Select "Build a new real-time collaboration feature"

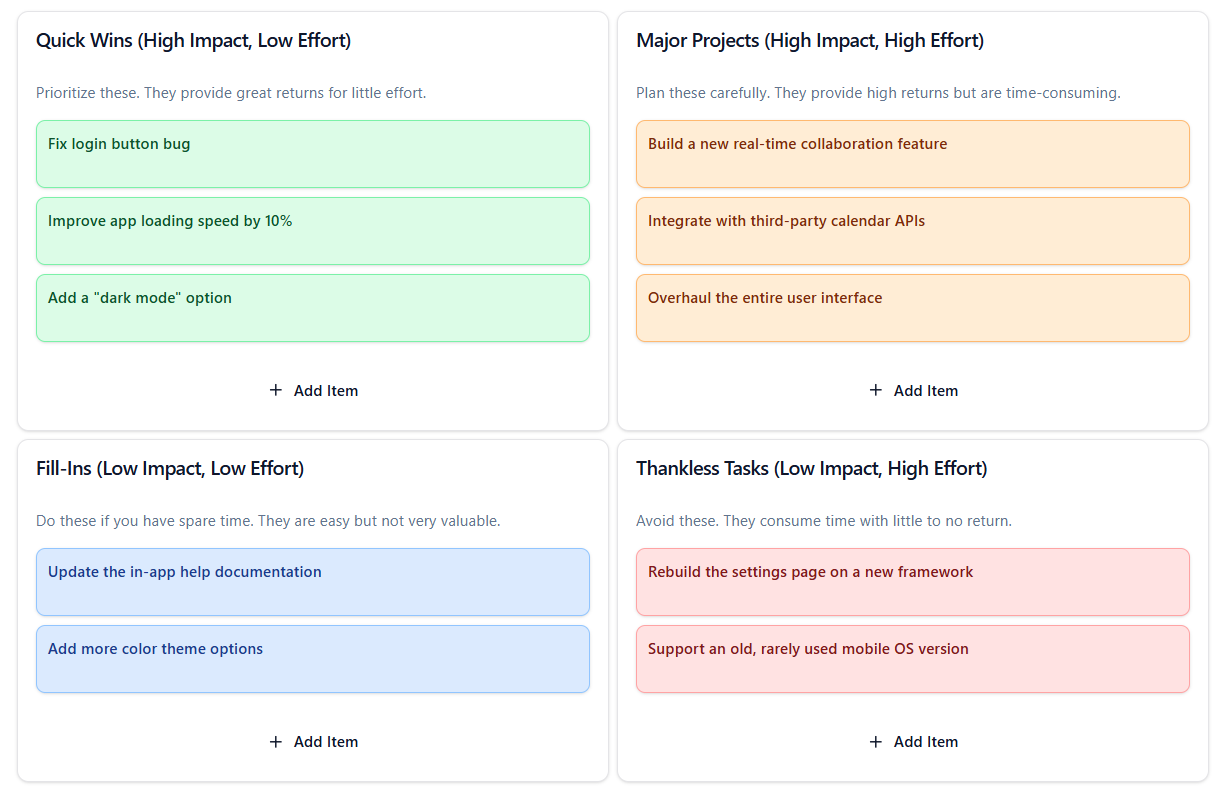click(x=913, y=154)
